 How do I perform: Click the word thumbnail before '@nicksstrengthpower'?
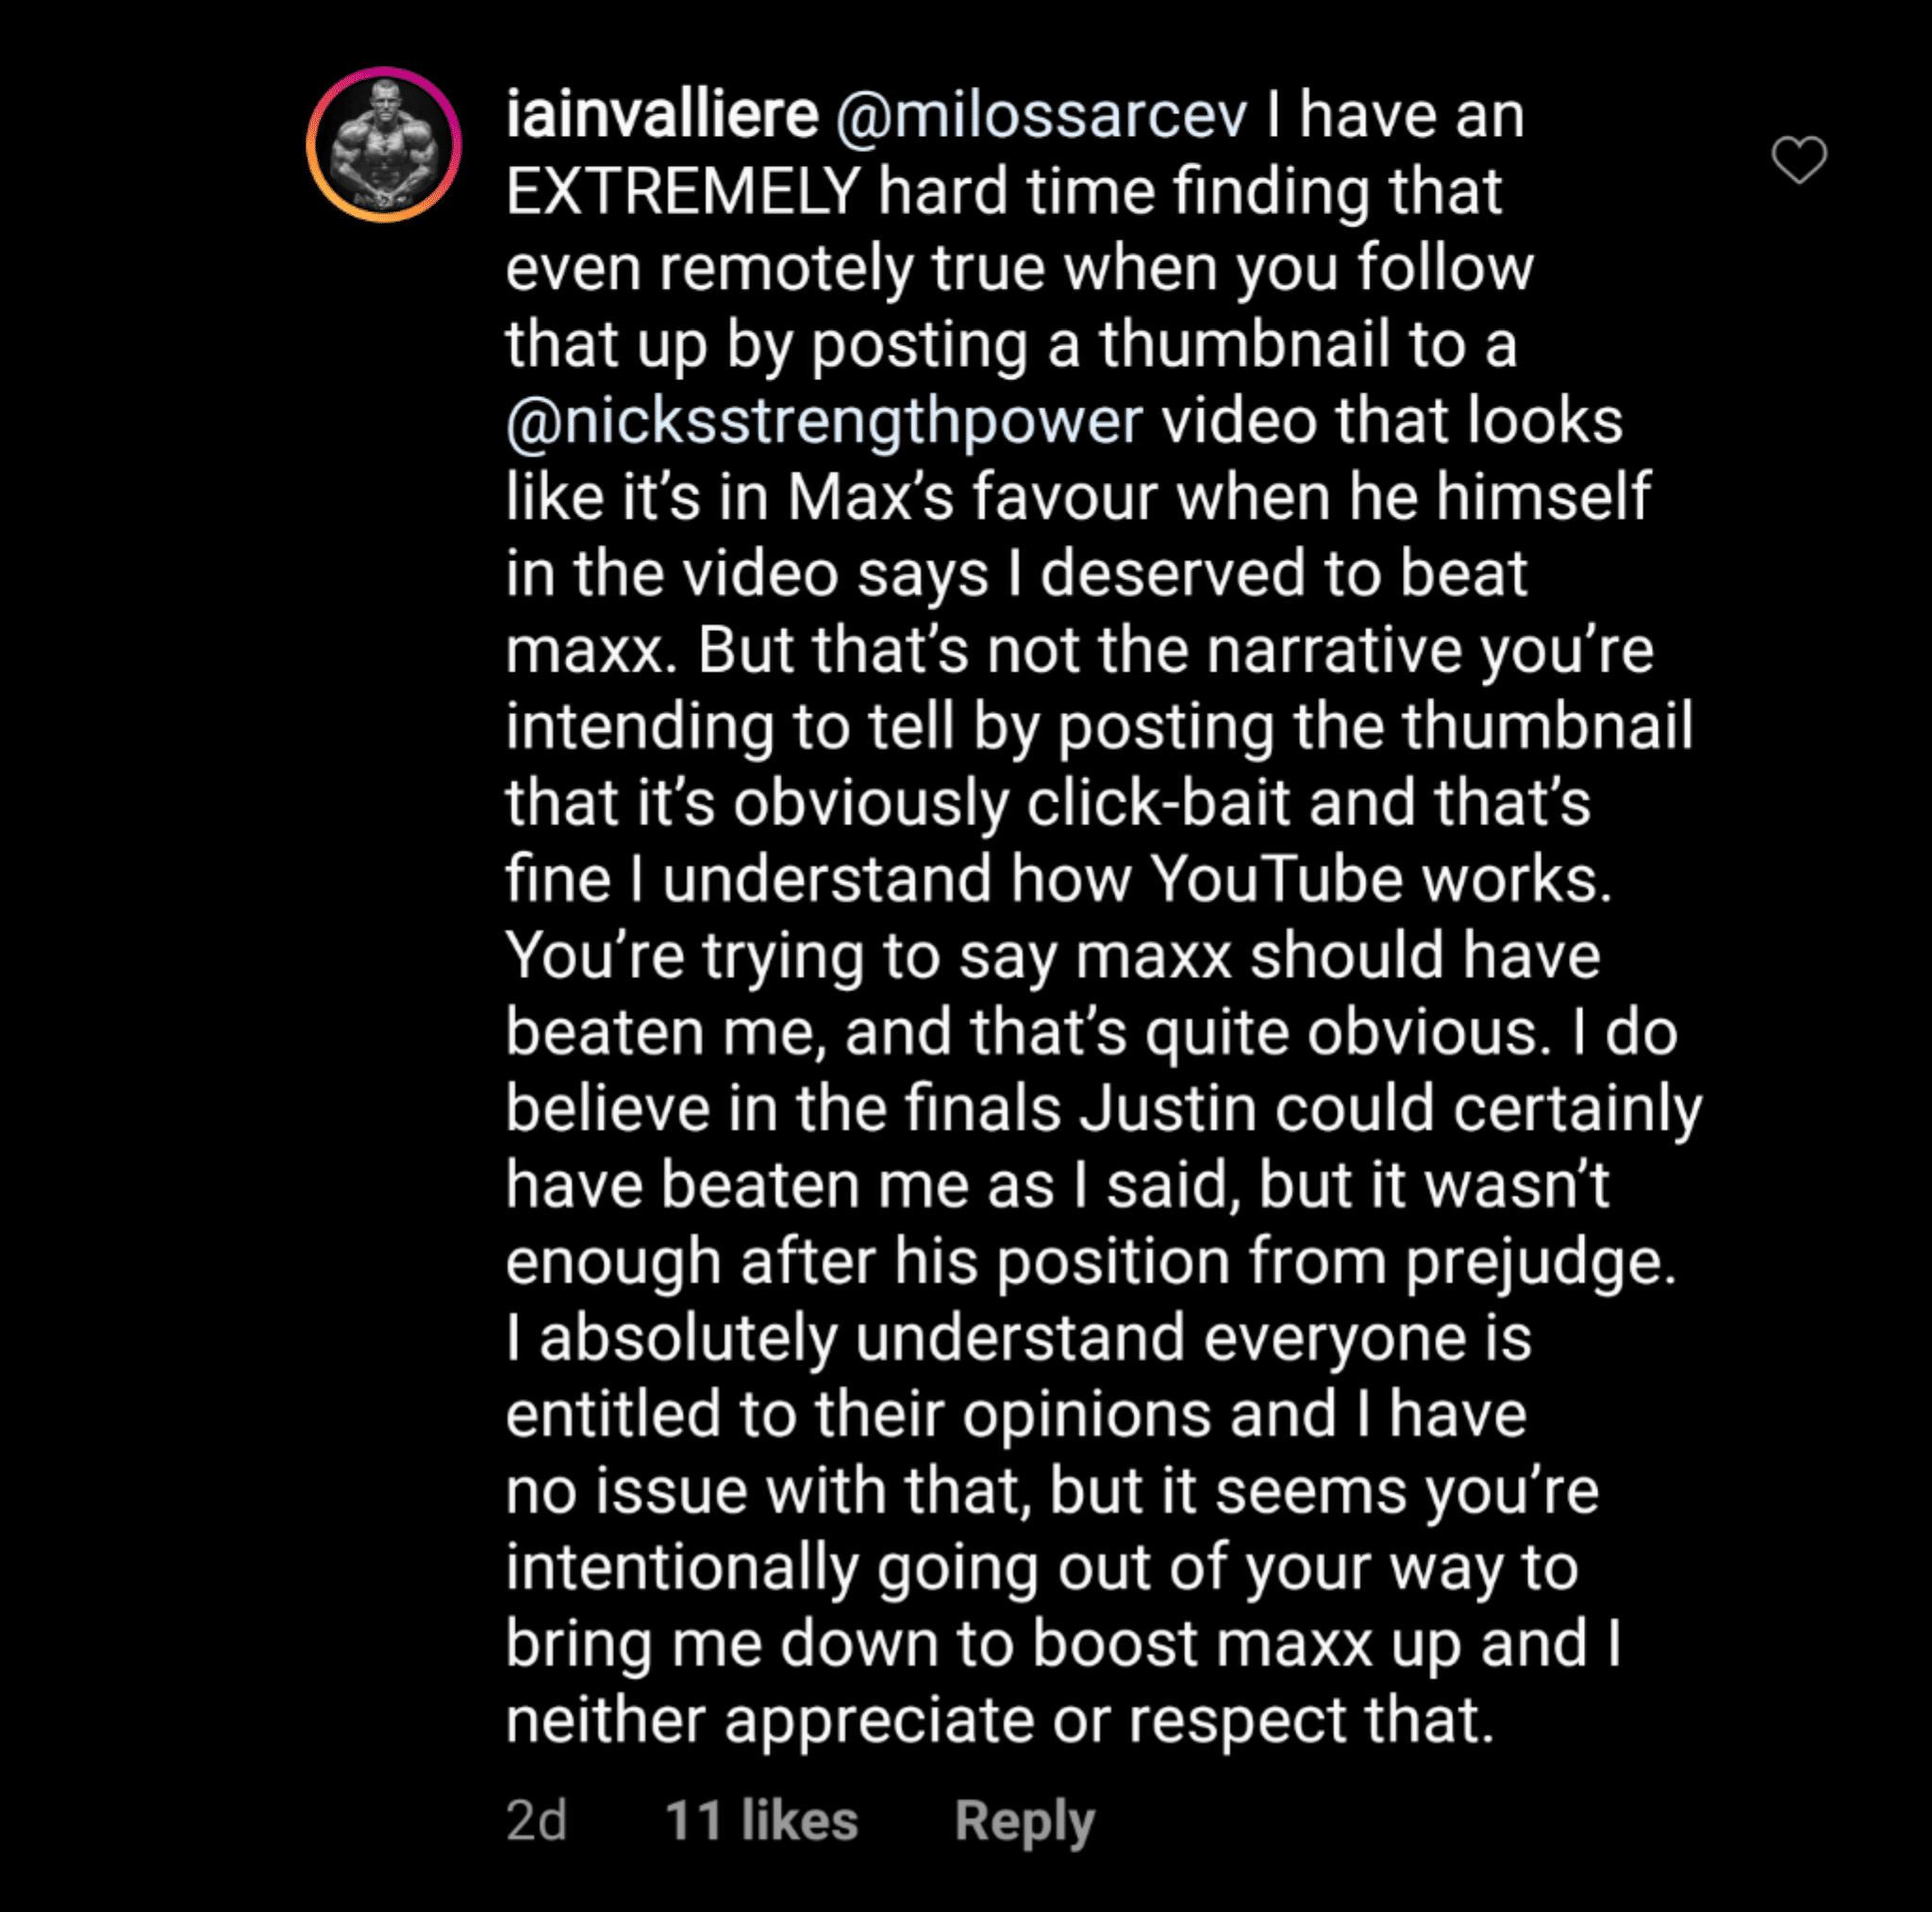tap(1245, 345)
